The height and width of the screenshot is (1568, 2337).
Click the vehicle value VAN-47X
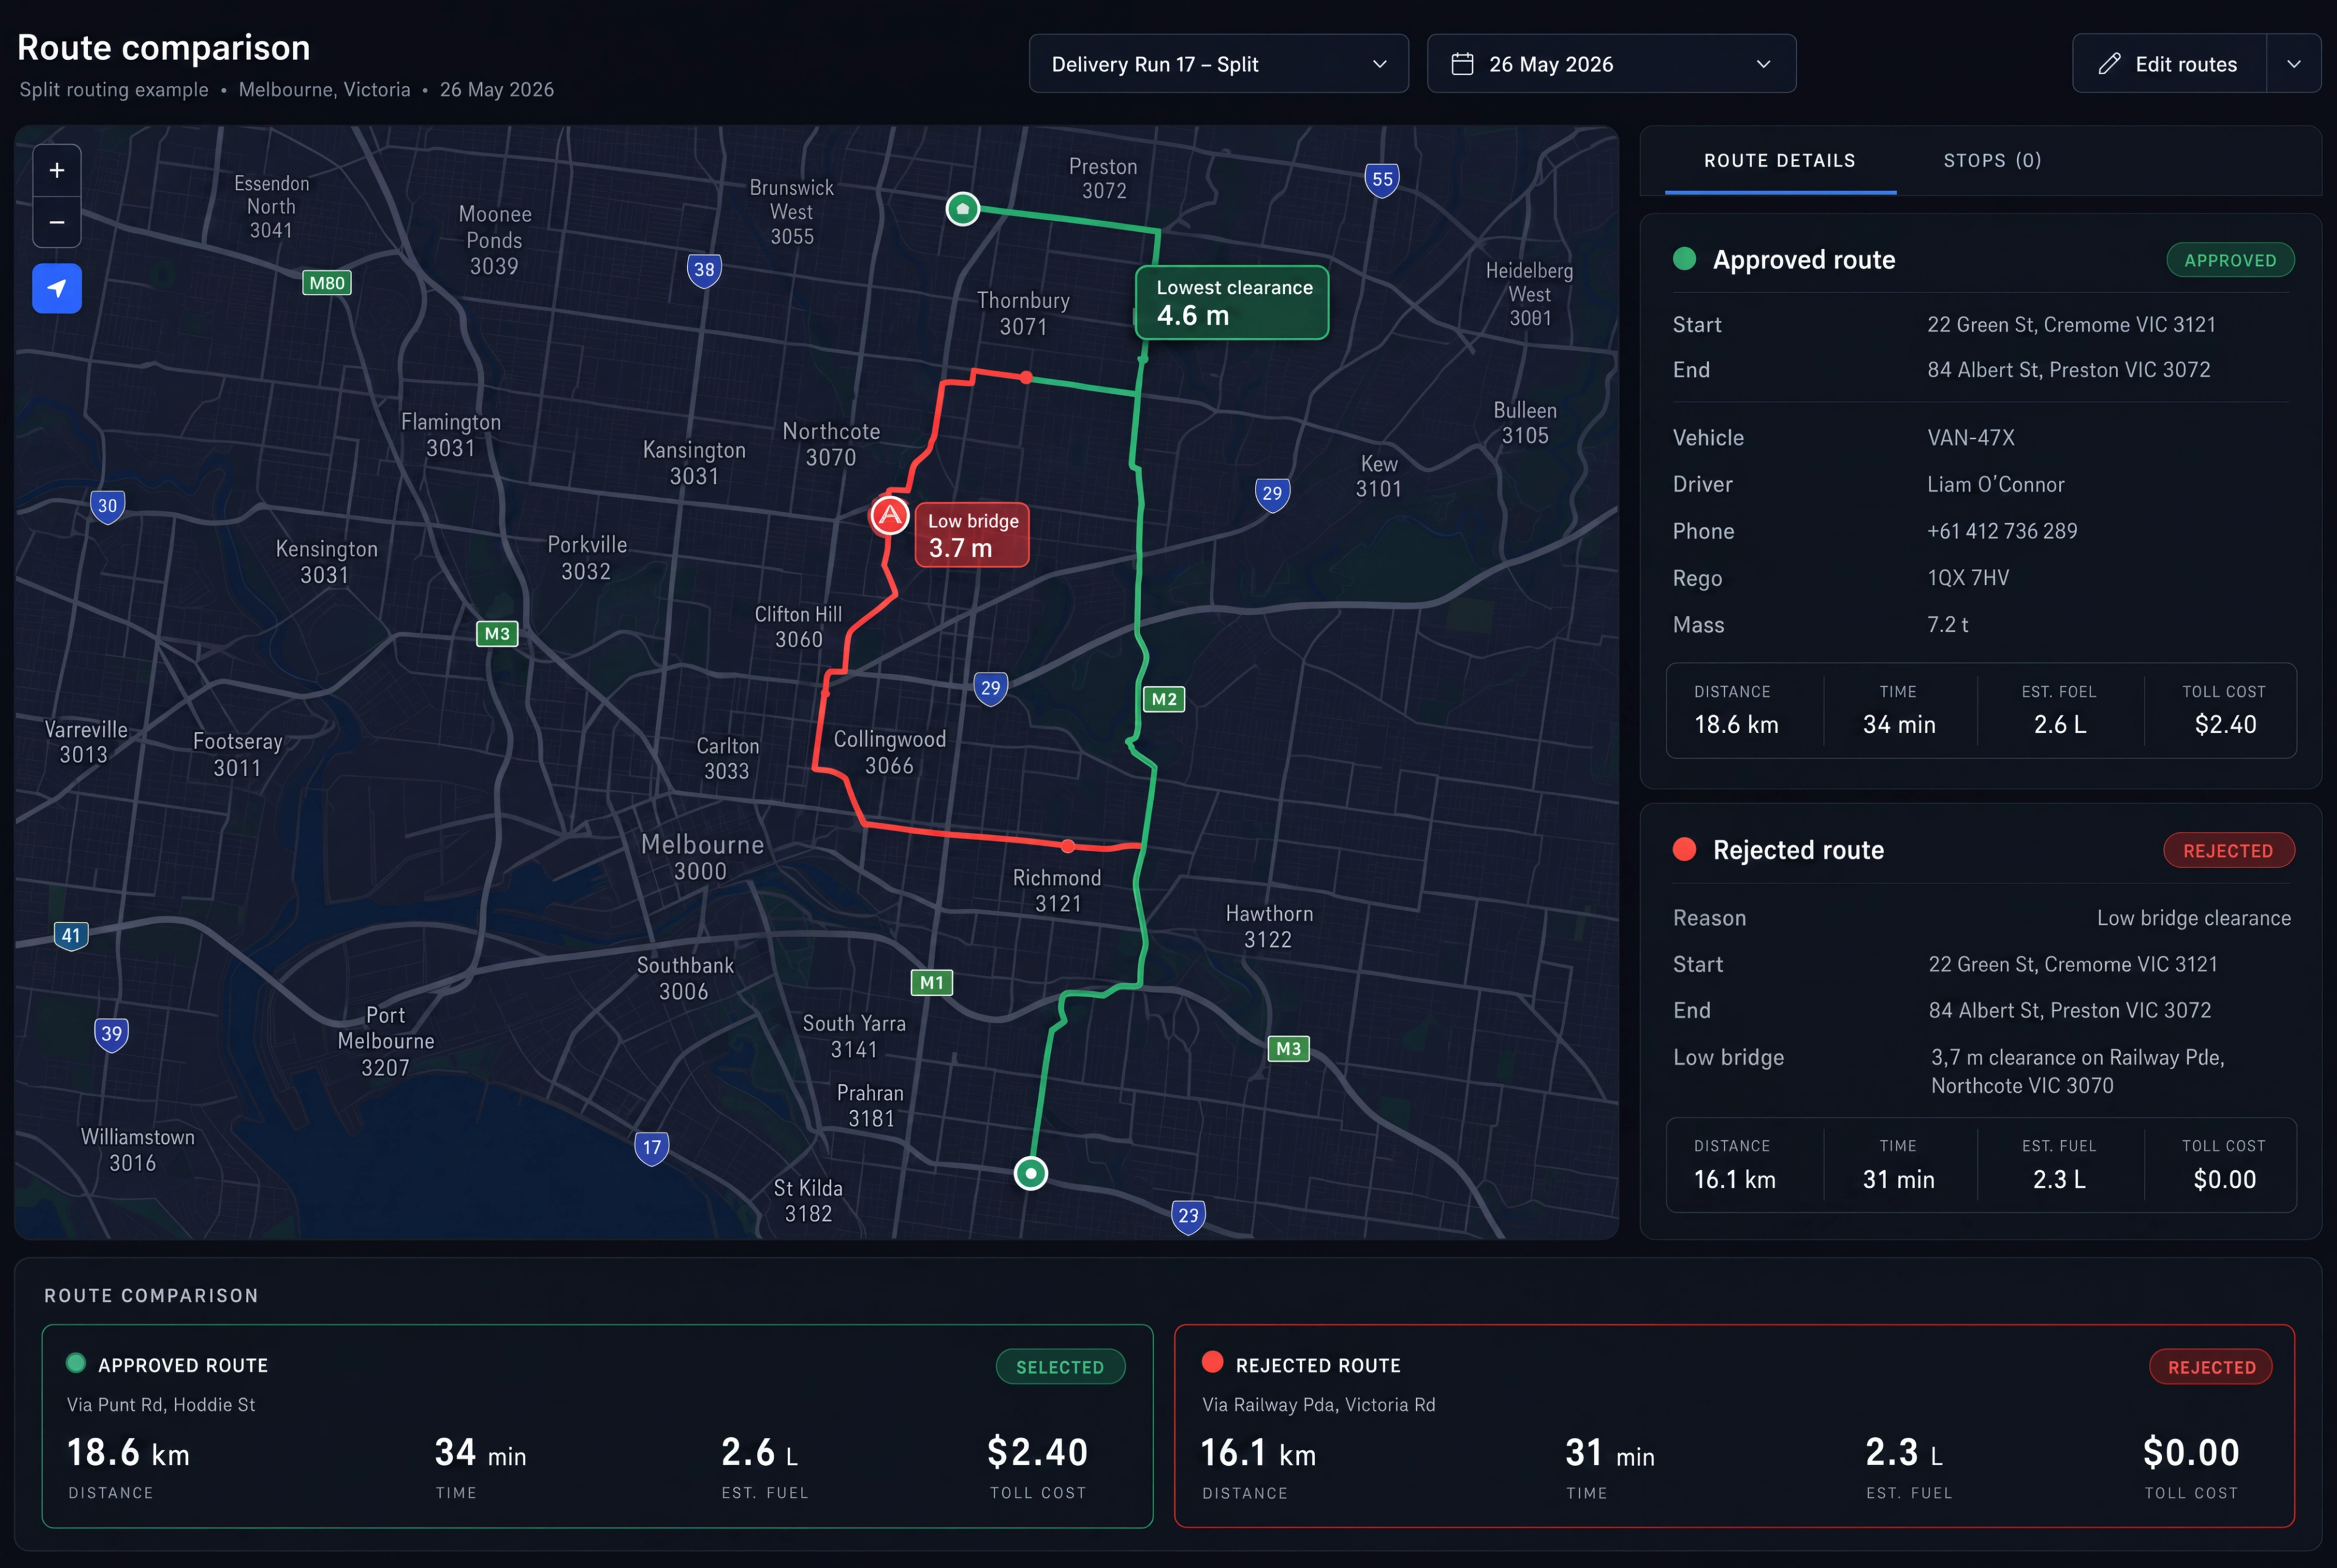pos(1970,438)
